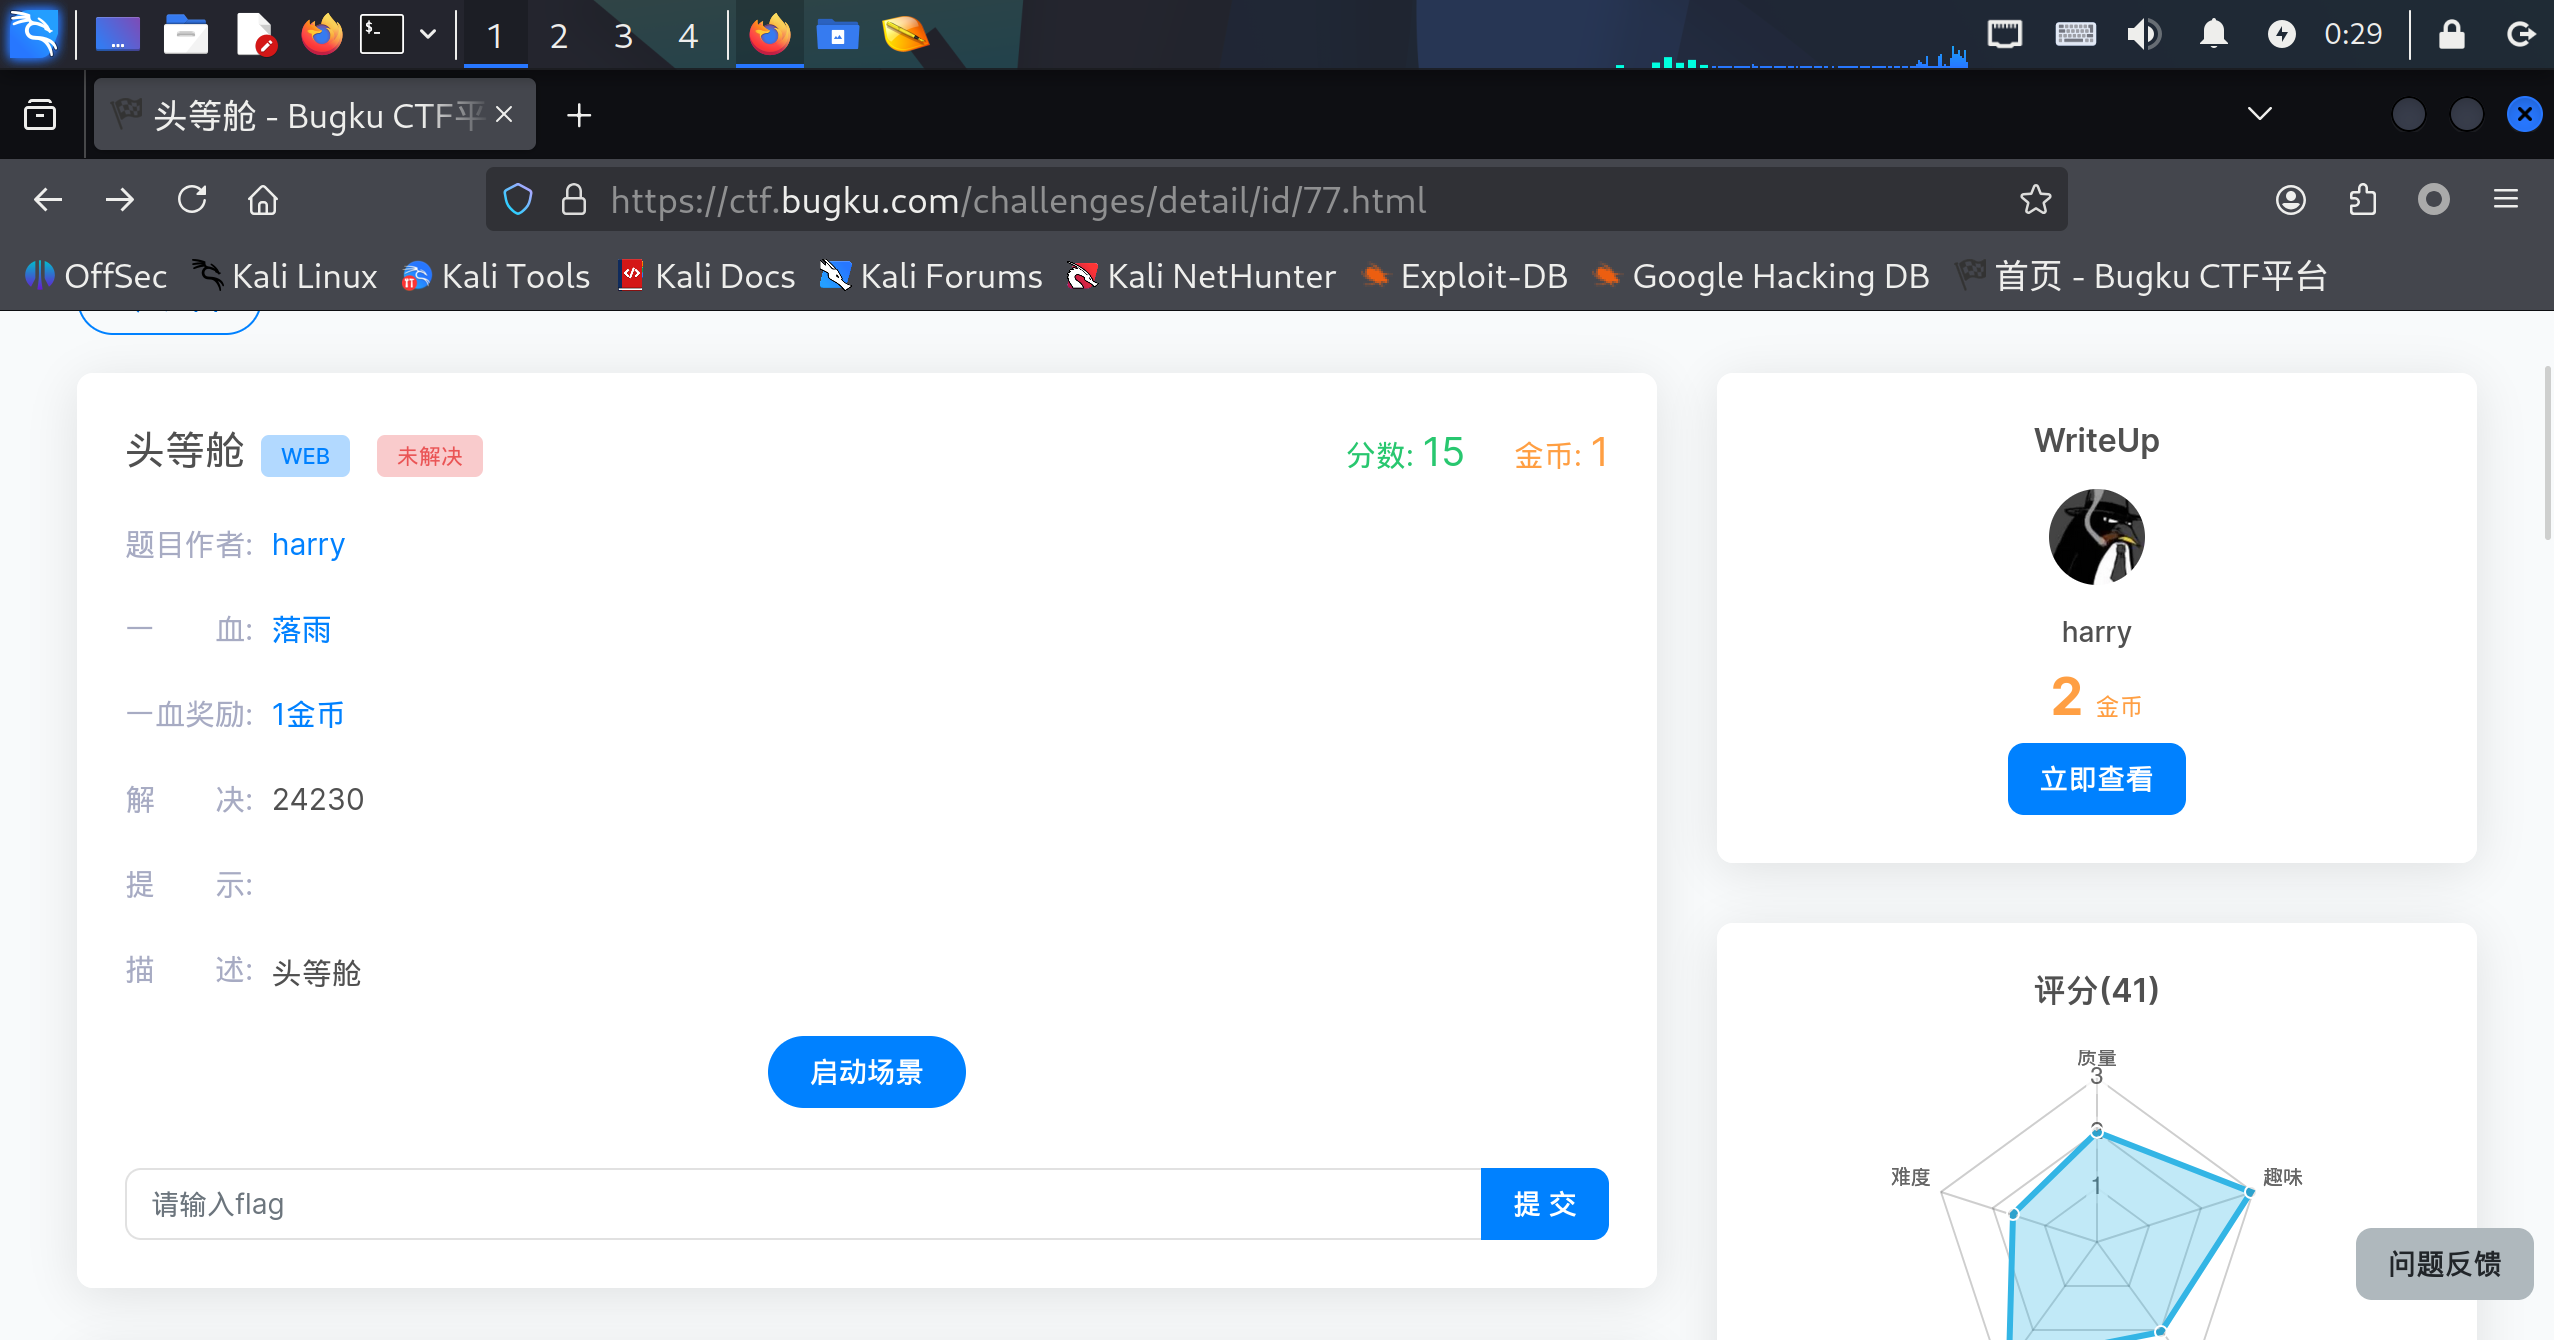Click the 立即查看 writeup button
The width and height of the screenshot is (2554, 1340).
click(2096, 779)
